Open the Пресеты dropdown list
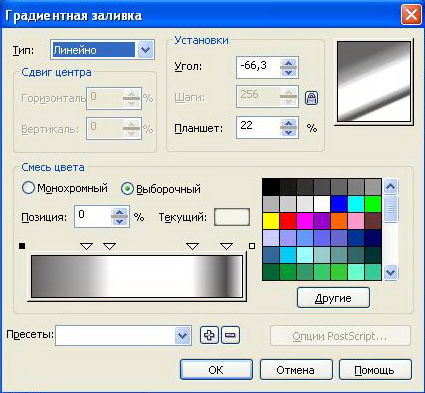This screenshot has height=393, width=425. (x=182, y=335)
